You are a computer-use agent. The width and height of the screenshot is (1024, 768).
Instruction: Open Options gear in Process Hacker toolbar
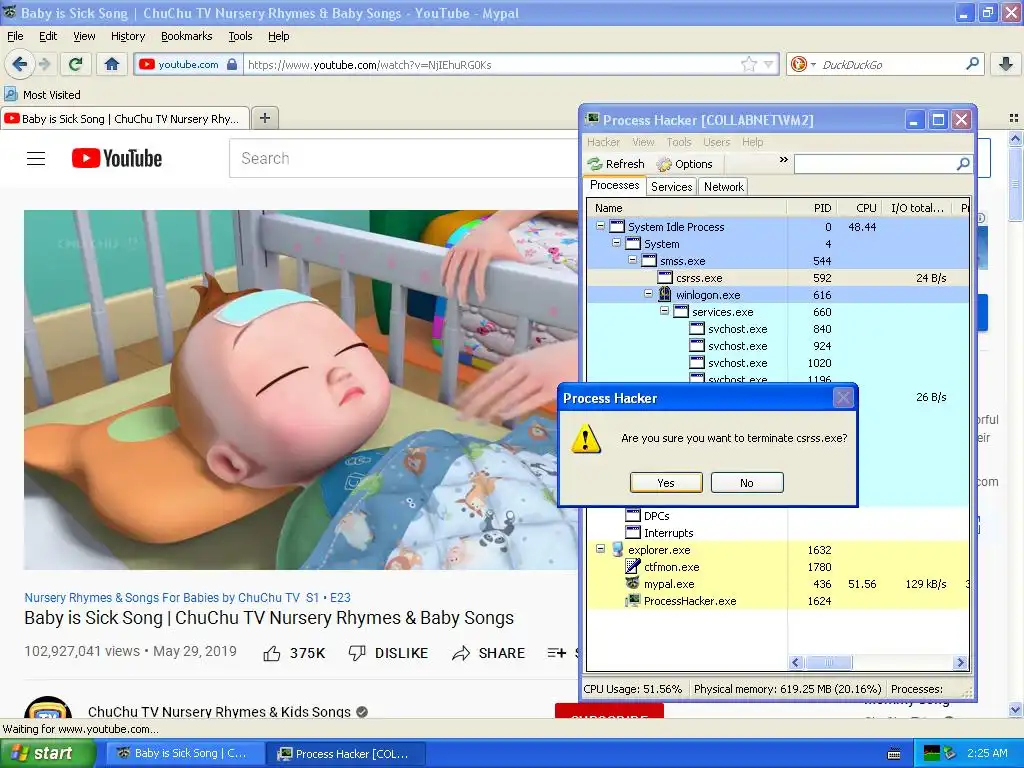(x=664, y=165)
